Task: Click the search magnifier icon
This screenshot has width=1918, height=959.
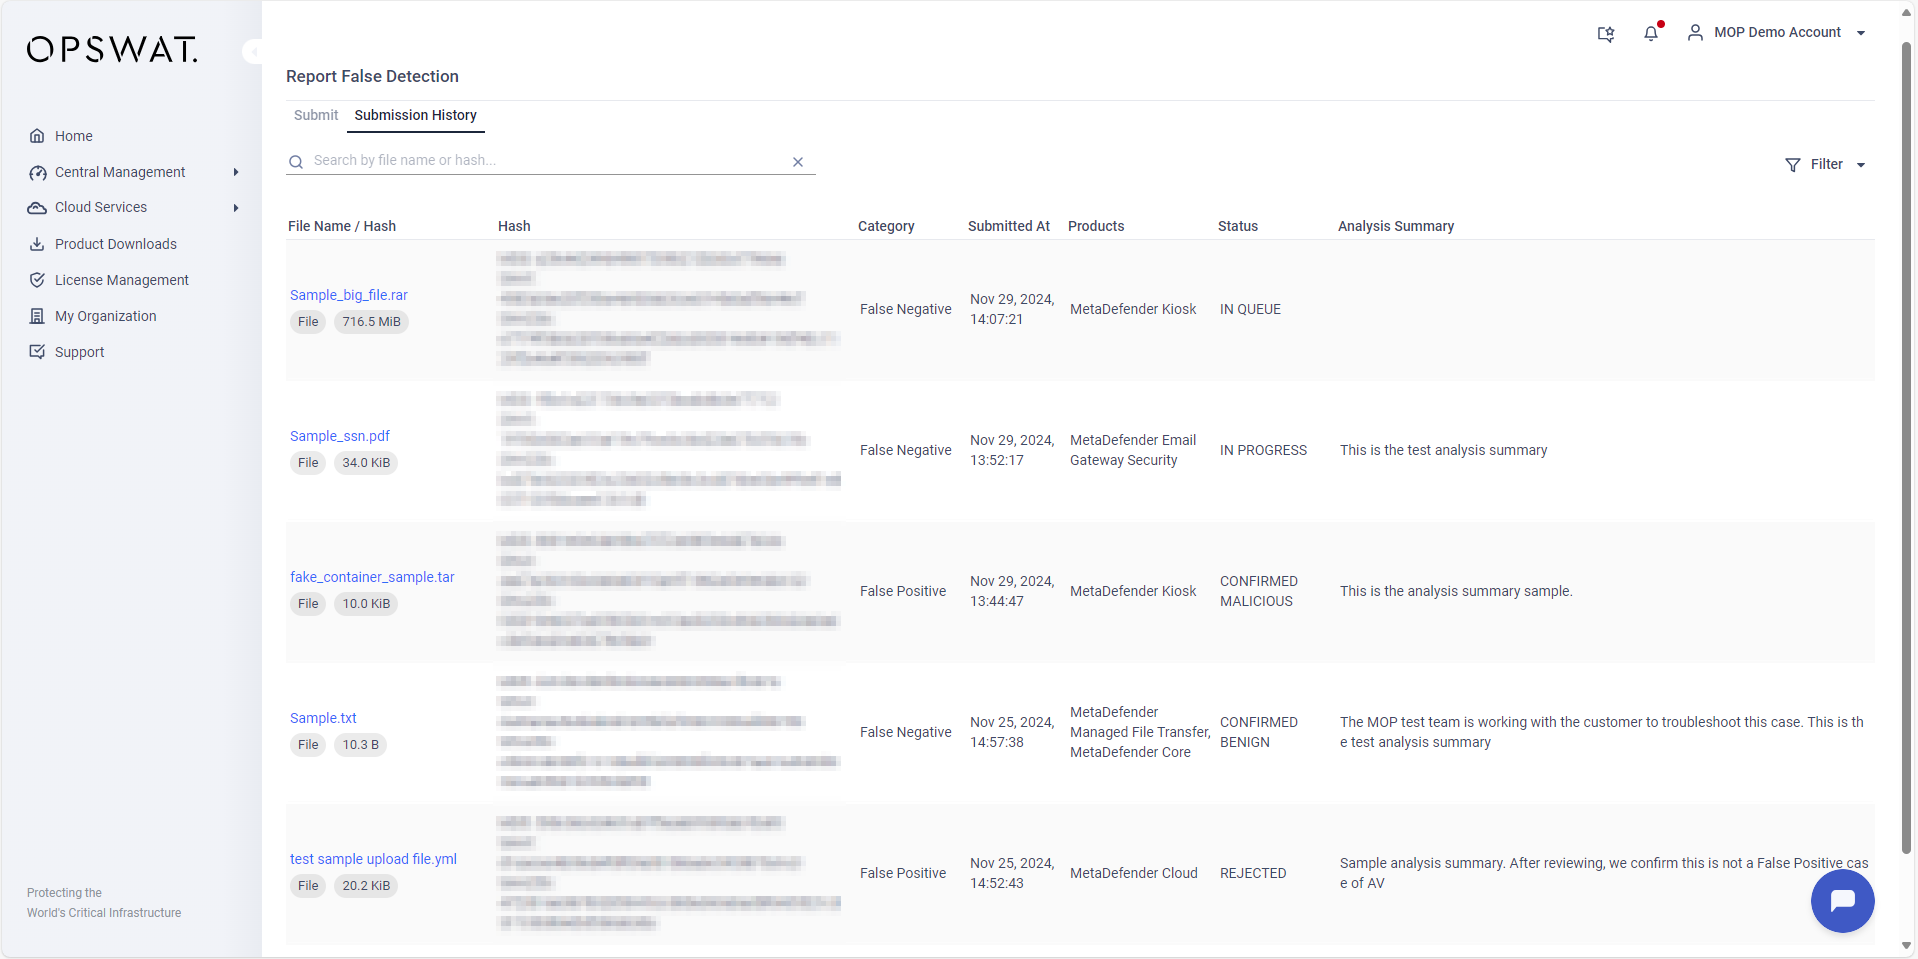Action: click(x=296, y=162)
